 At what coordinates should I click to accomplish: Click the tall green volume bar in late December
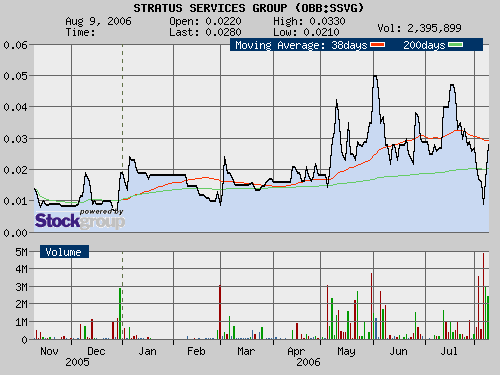point(120,313)
